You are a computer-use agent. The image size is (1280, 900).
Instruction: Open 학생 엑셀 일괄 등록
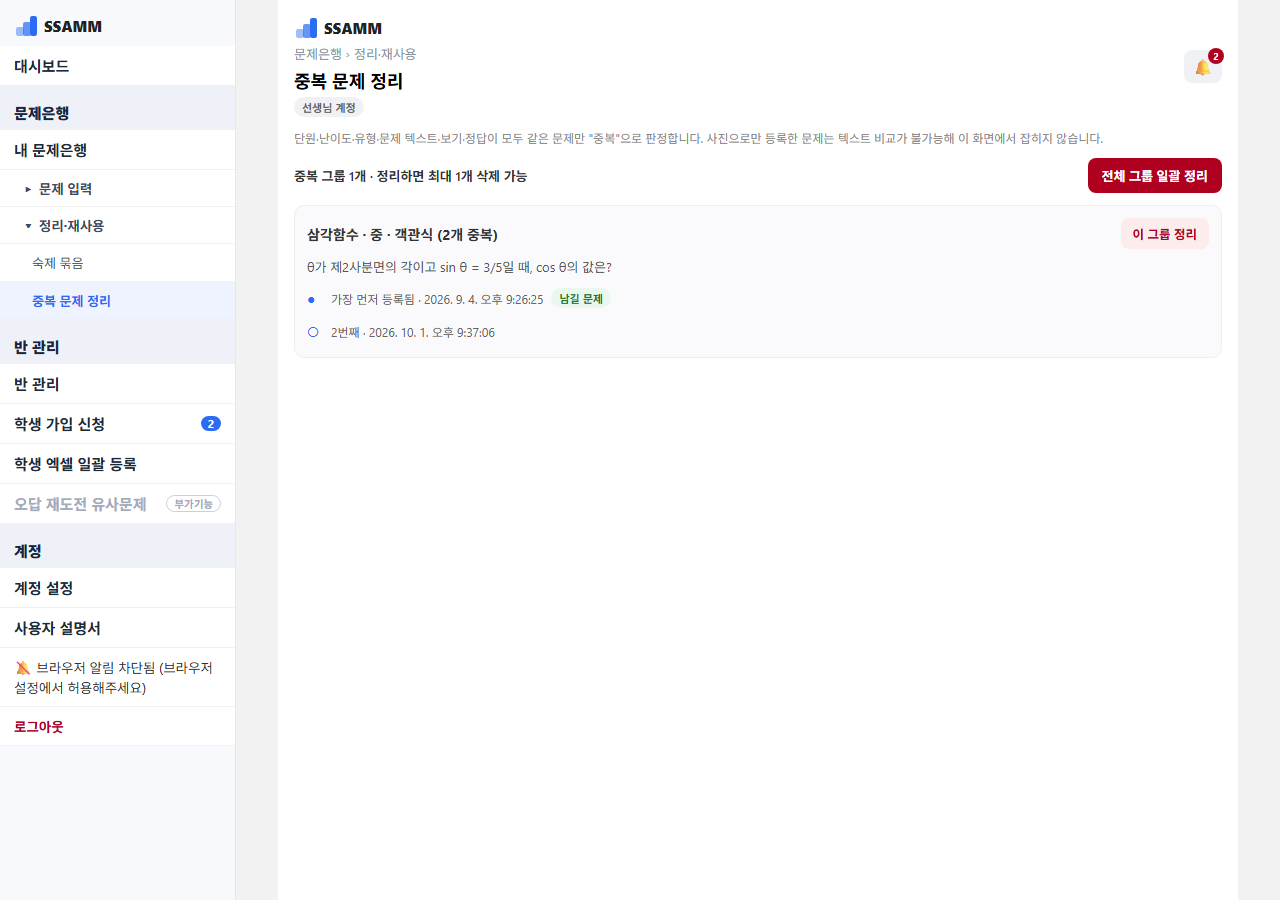coord(117,464)
